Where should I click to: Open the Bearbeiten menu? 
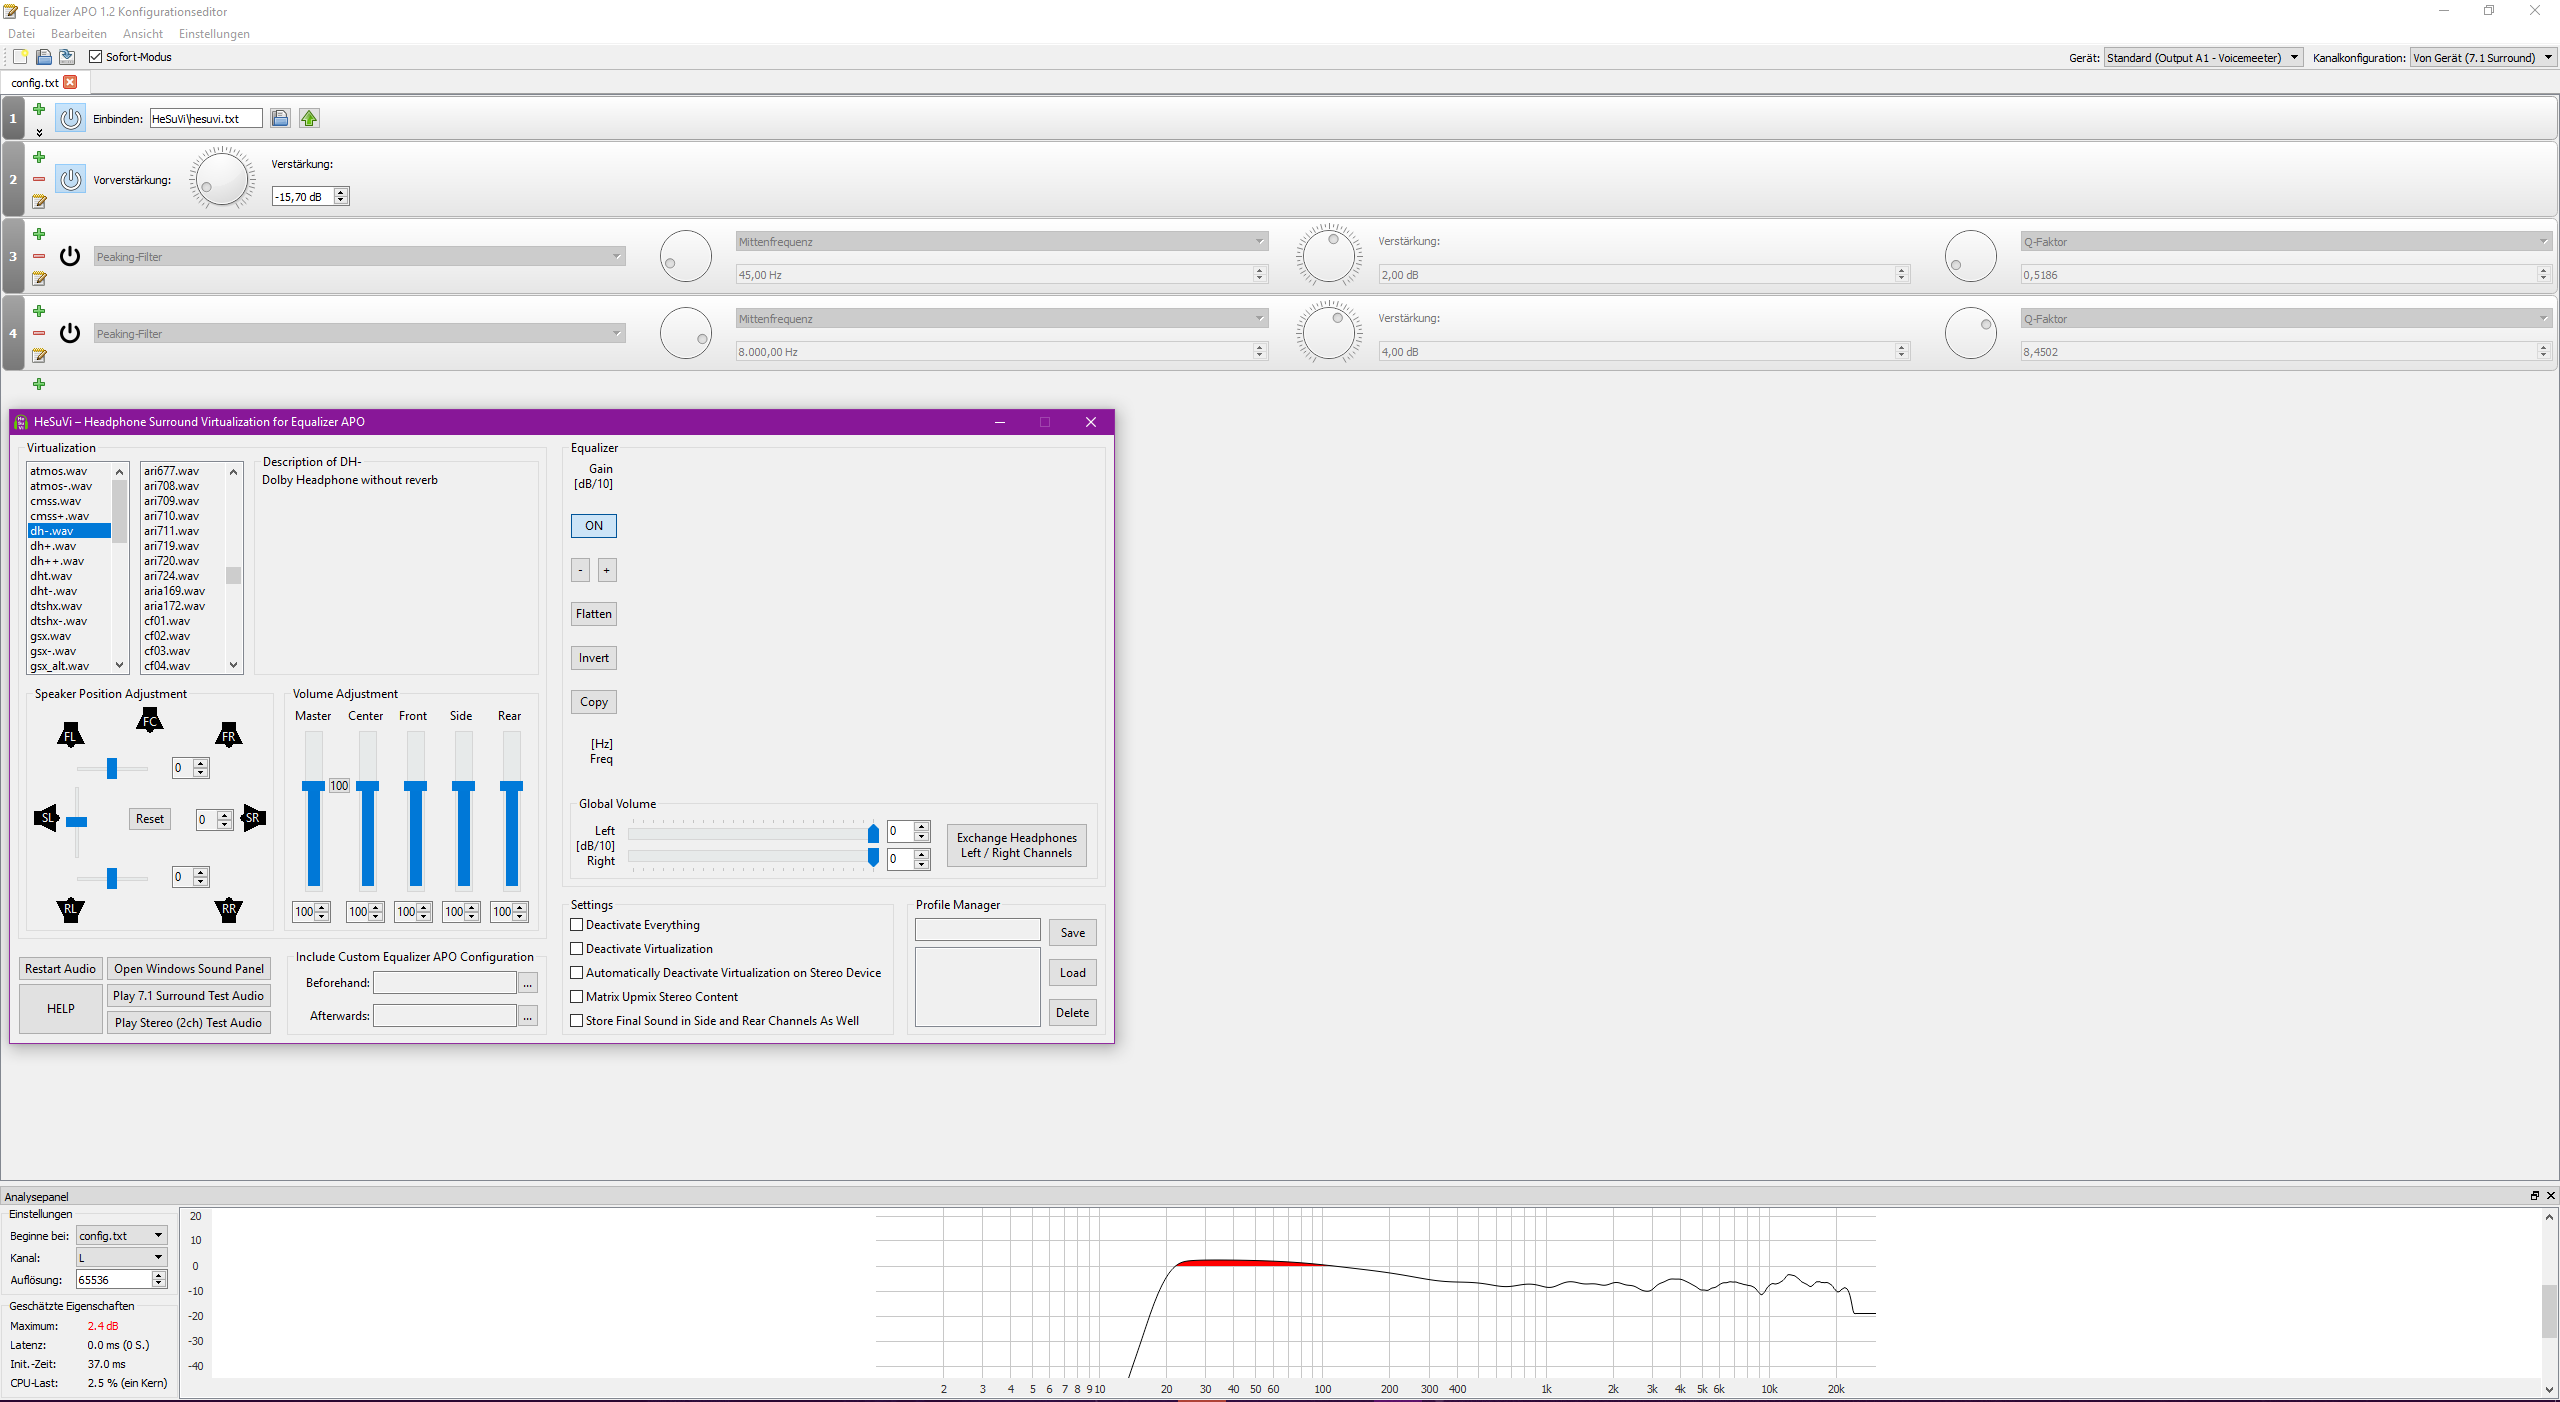78,34
